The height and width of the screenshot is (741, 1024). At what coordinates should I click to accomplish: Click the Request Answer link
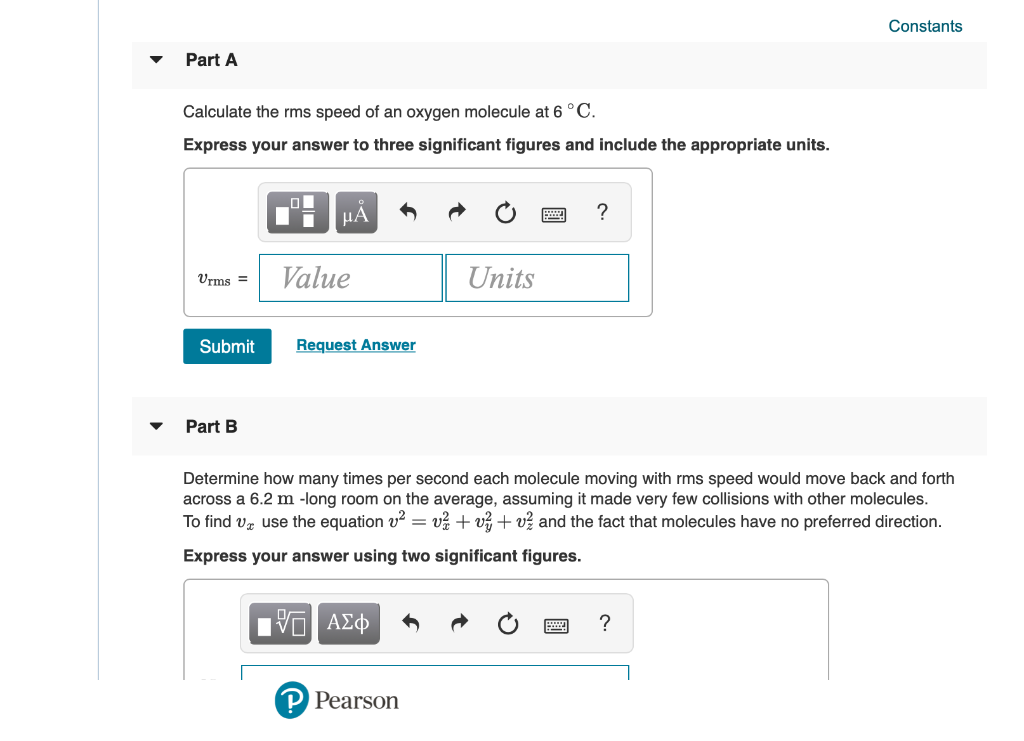point(355,345)
